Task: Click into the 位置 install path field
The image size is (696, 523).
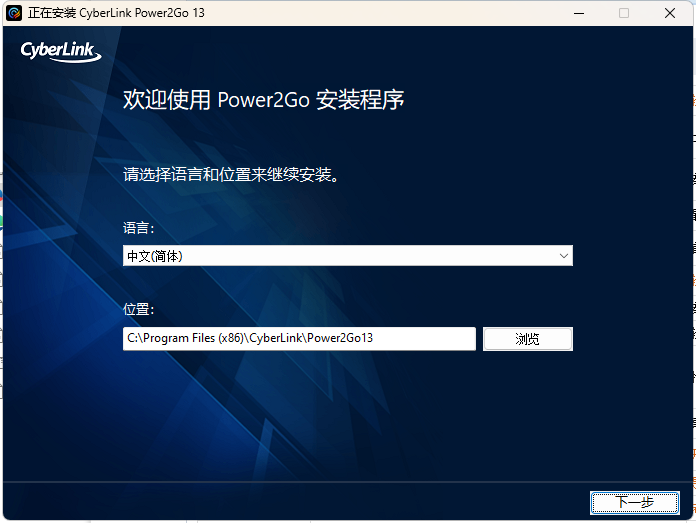Action: pyautogui.click(x=299, y=339)
